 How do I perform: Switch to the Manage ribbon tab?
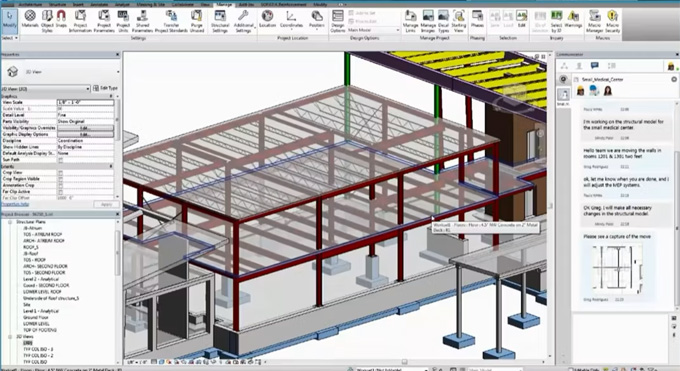pos(224,4)
